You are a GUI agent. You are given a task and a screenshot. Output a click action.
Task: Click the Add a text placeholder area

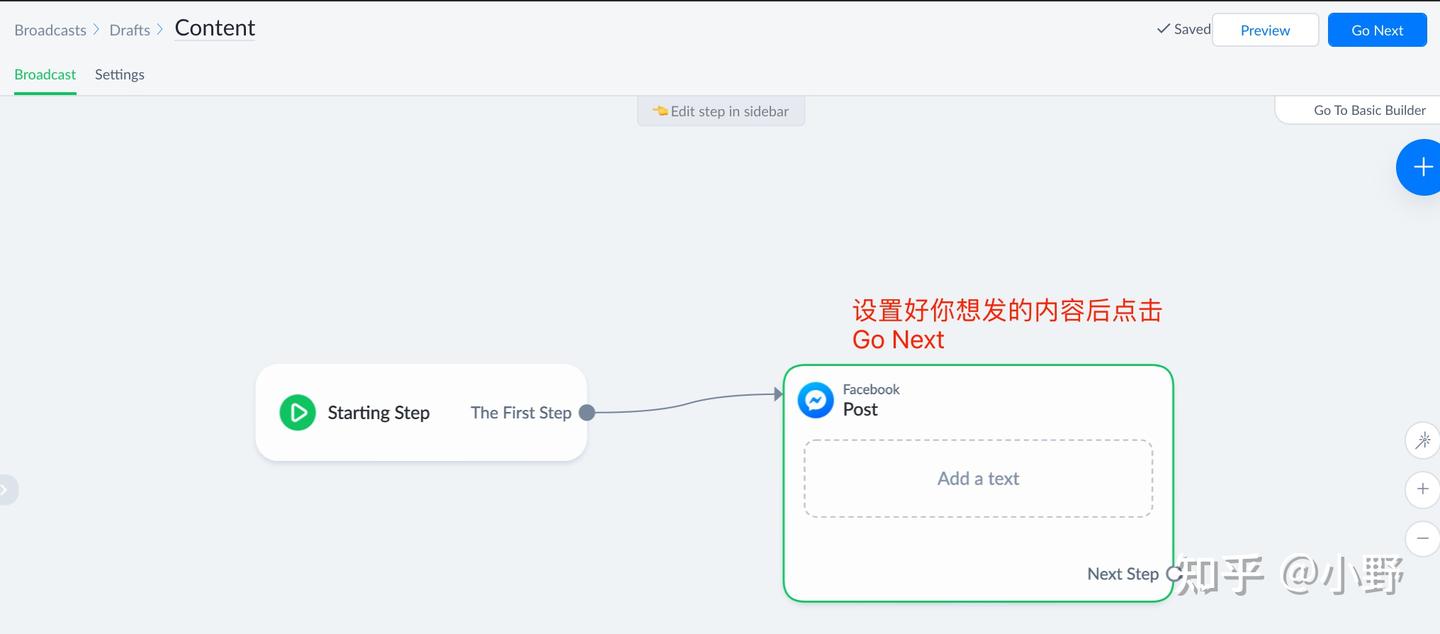[x=977, y=478]
